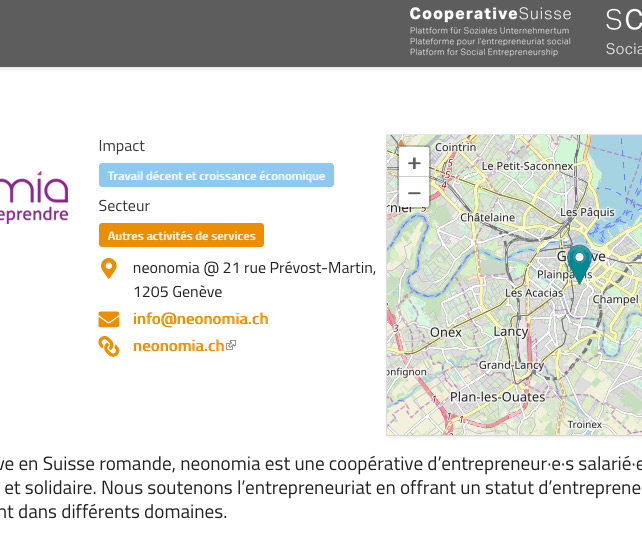642x537 pixels.
Task: Zoom in on the map
Action: click(414, 163)
